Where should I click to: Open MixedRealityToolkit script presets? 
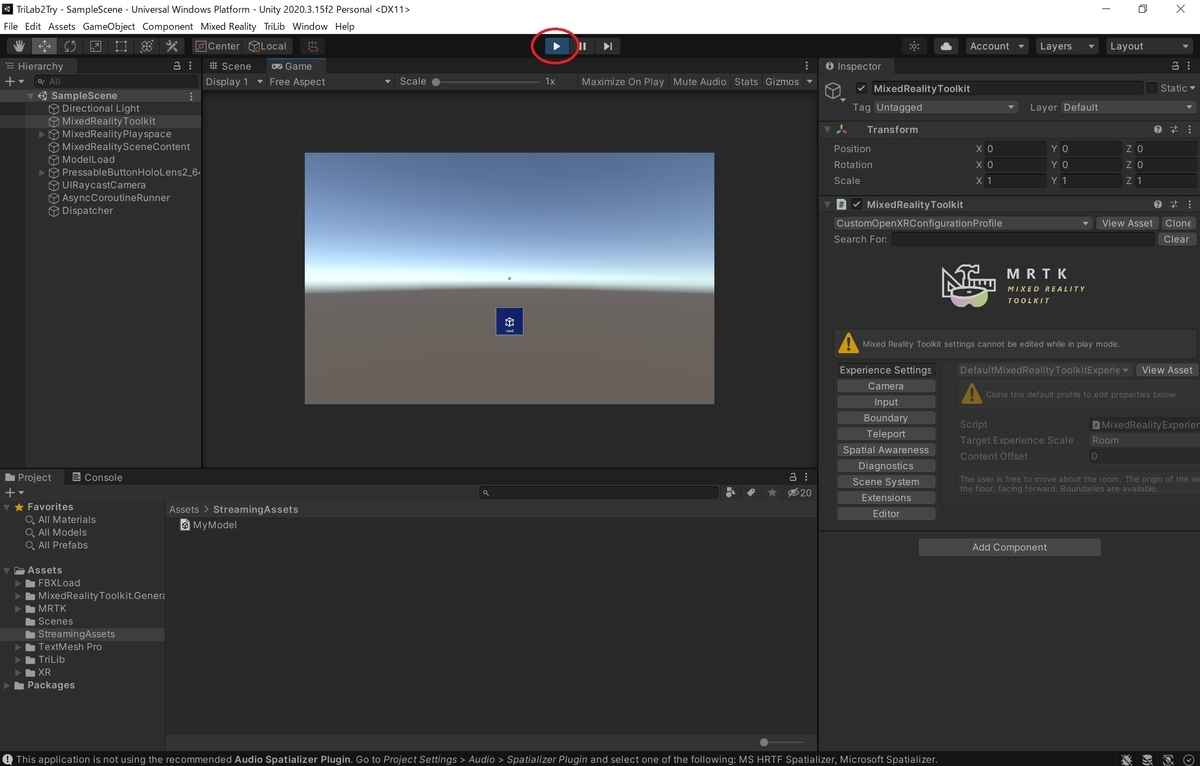pyautogui.click(x=1174, y=204)
